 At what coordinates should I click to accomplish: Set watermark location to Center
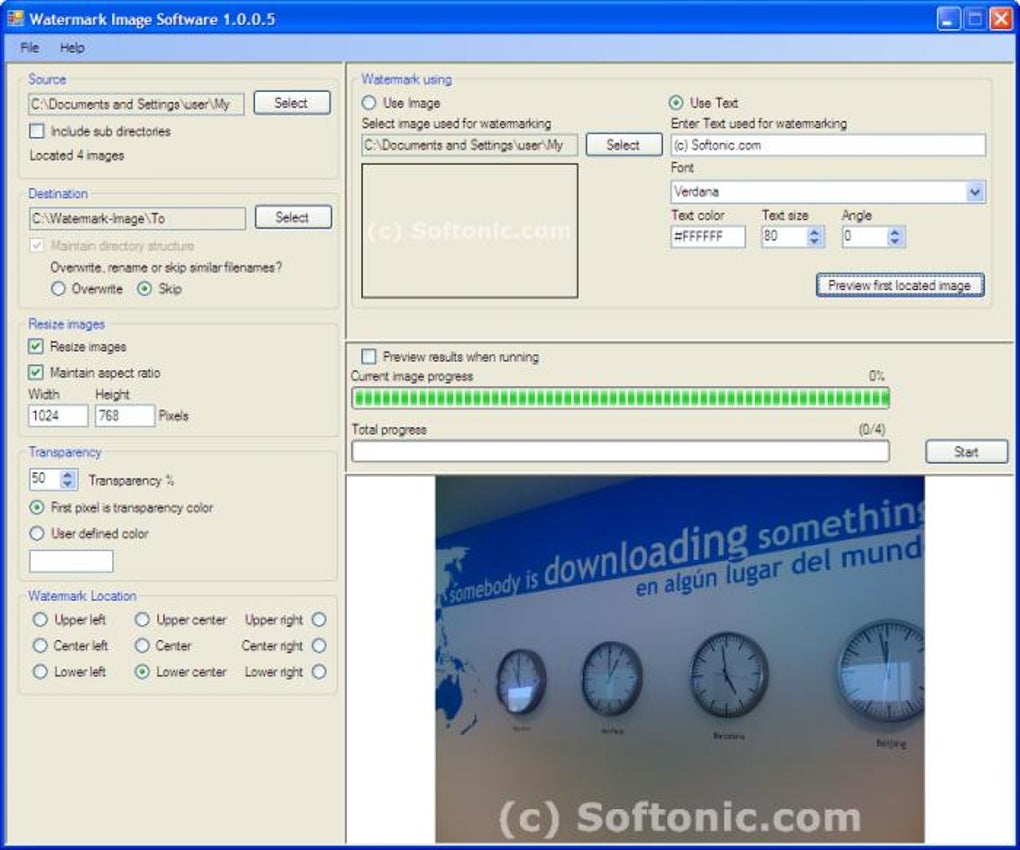coord(142,646)
